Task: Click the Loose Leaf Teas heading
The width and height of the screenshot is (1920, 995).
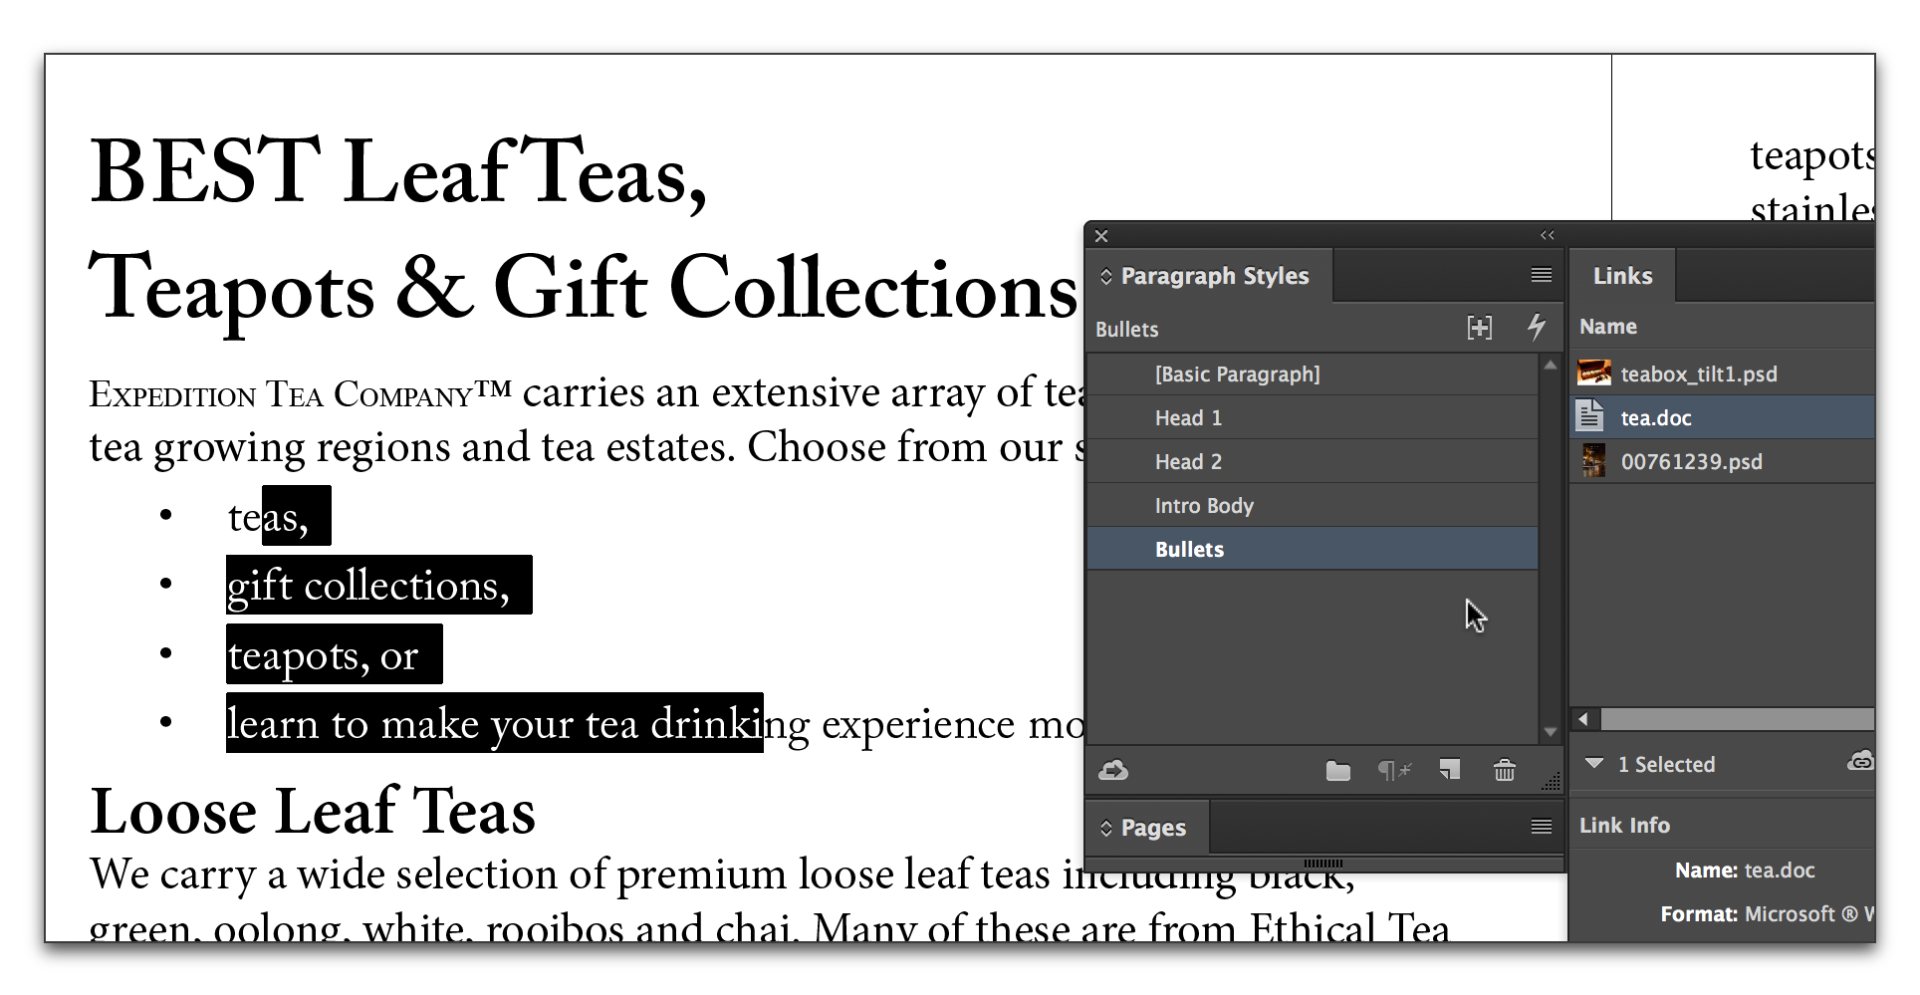Action: pos(313,810)
